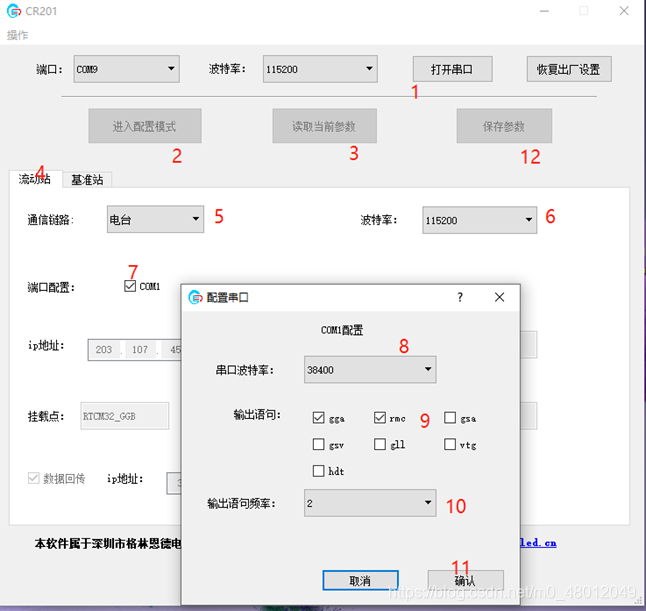This screenshot has width=646, height=611.
Task: Click the 挂载点 RTCM32_GGB field
Action: click(x=124, y=416)
